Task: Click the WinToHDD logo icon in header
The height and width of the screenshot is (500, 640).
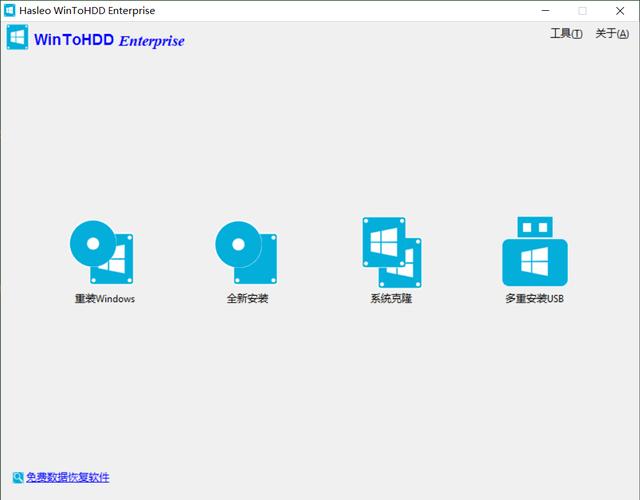Action: 18,37
